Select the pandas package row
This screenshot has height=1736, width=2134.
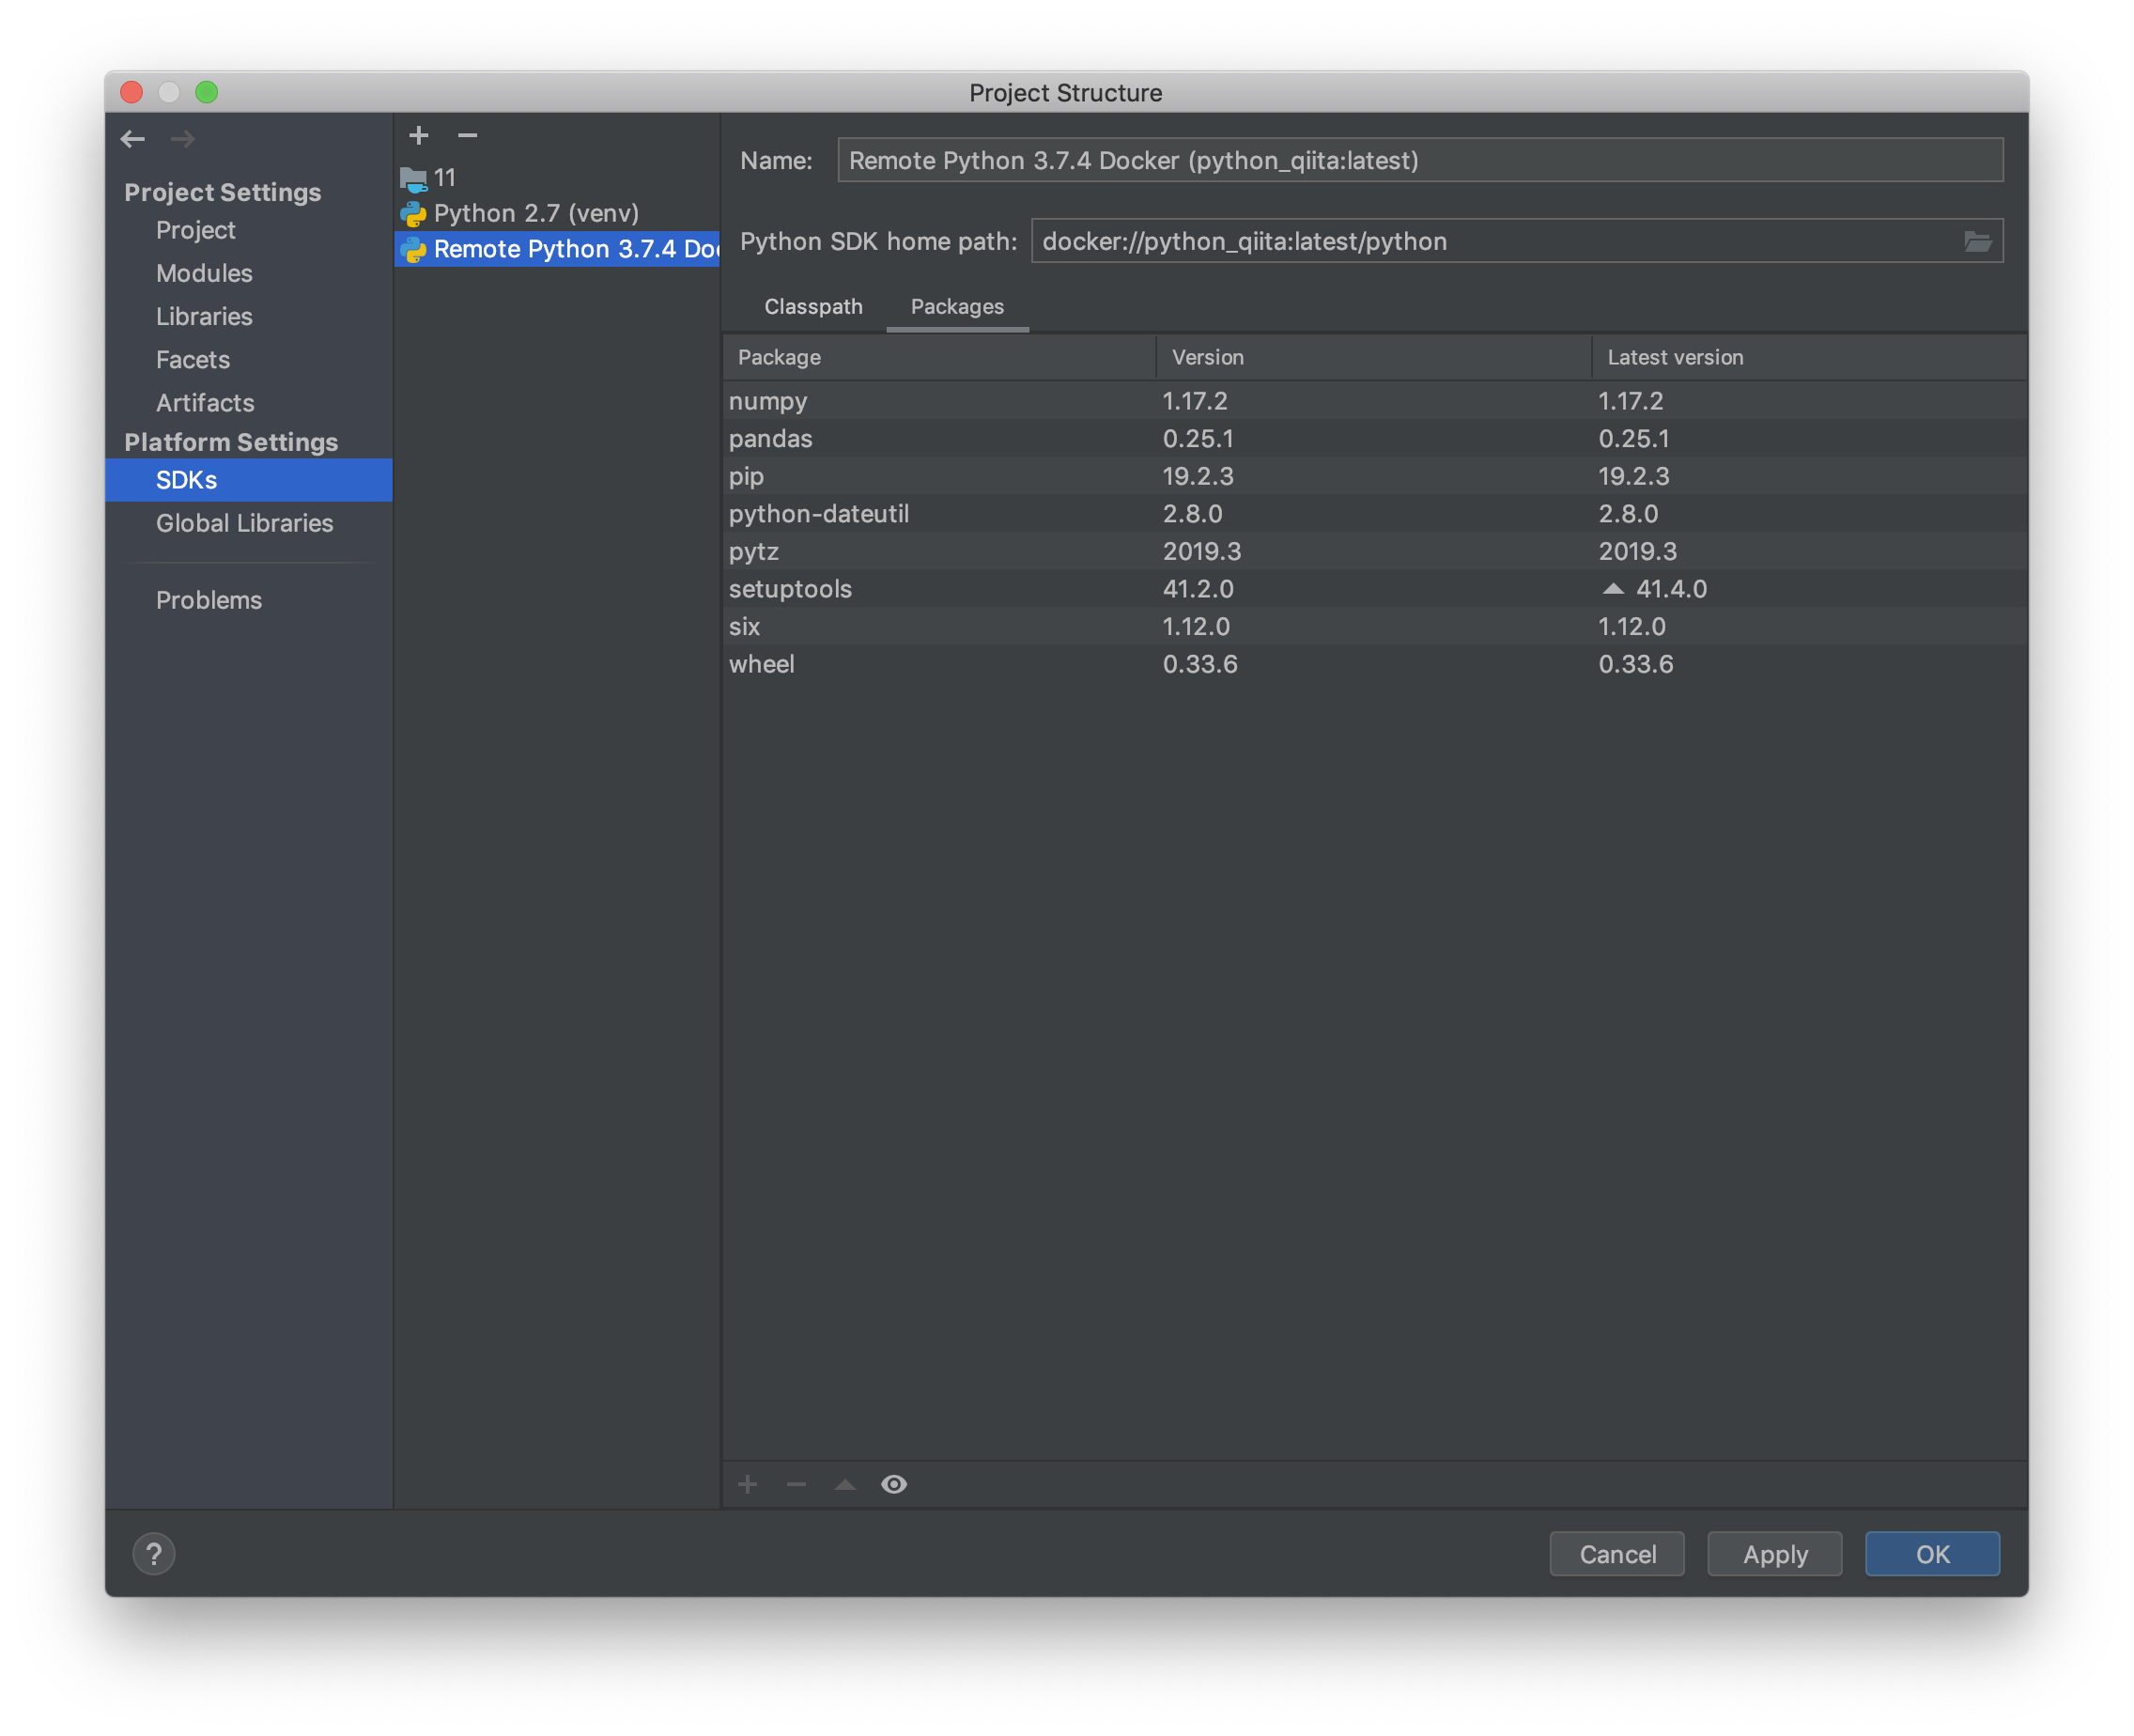click(x=1375, y=438)
